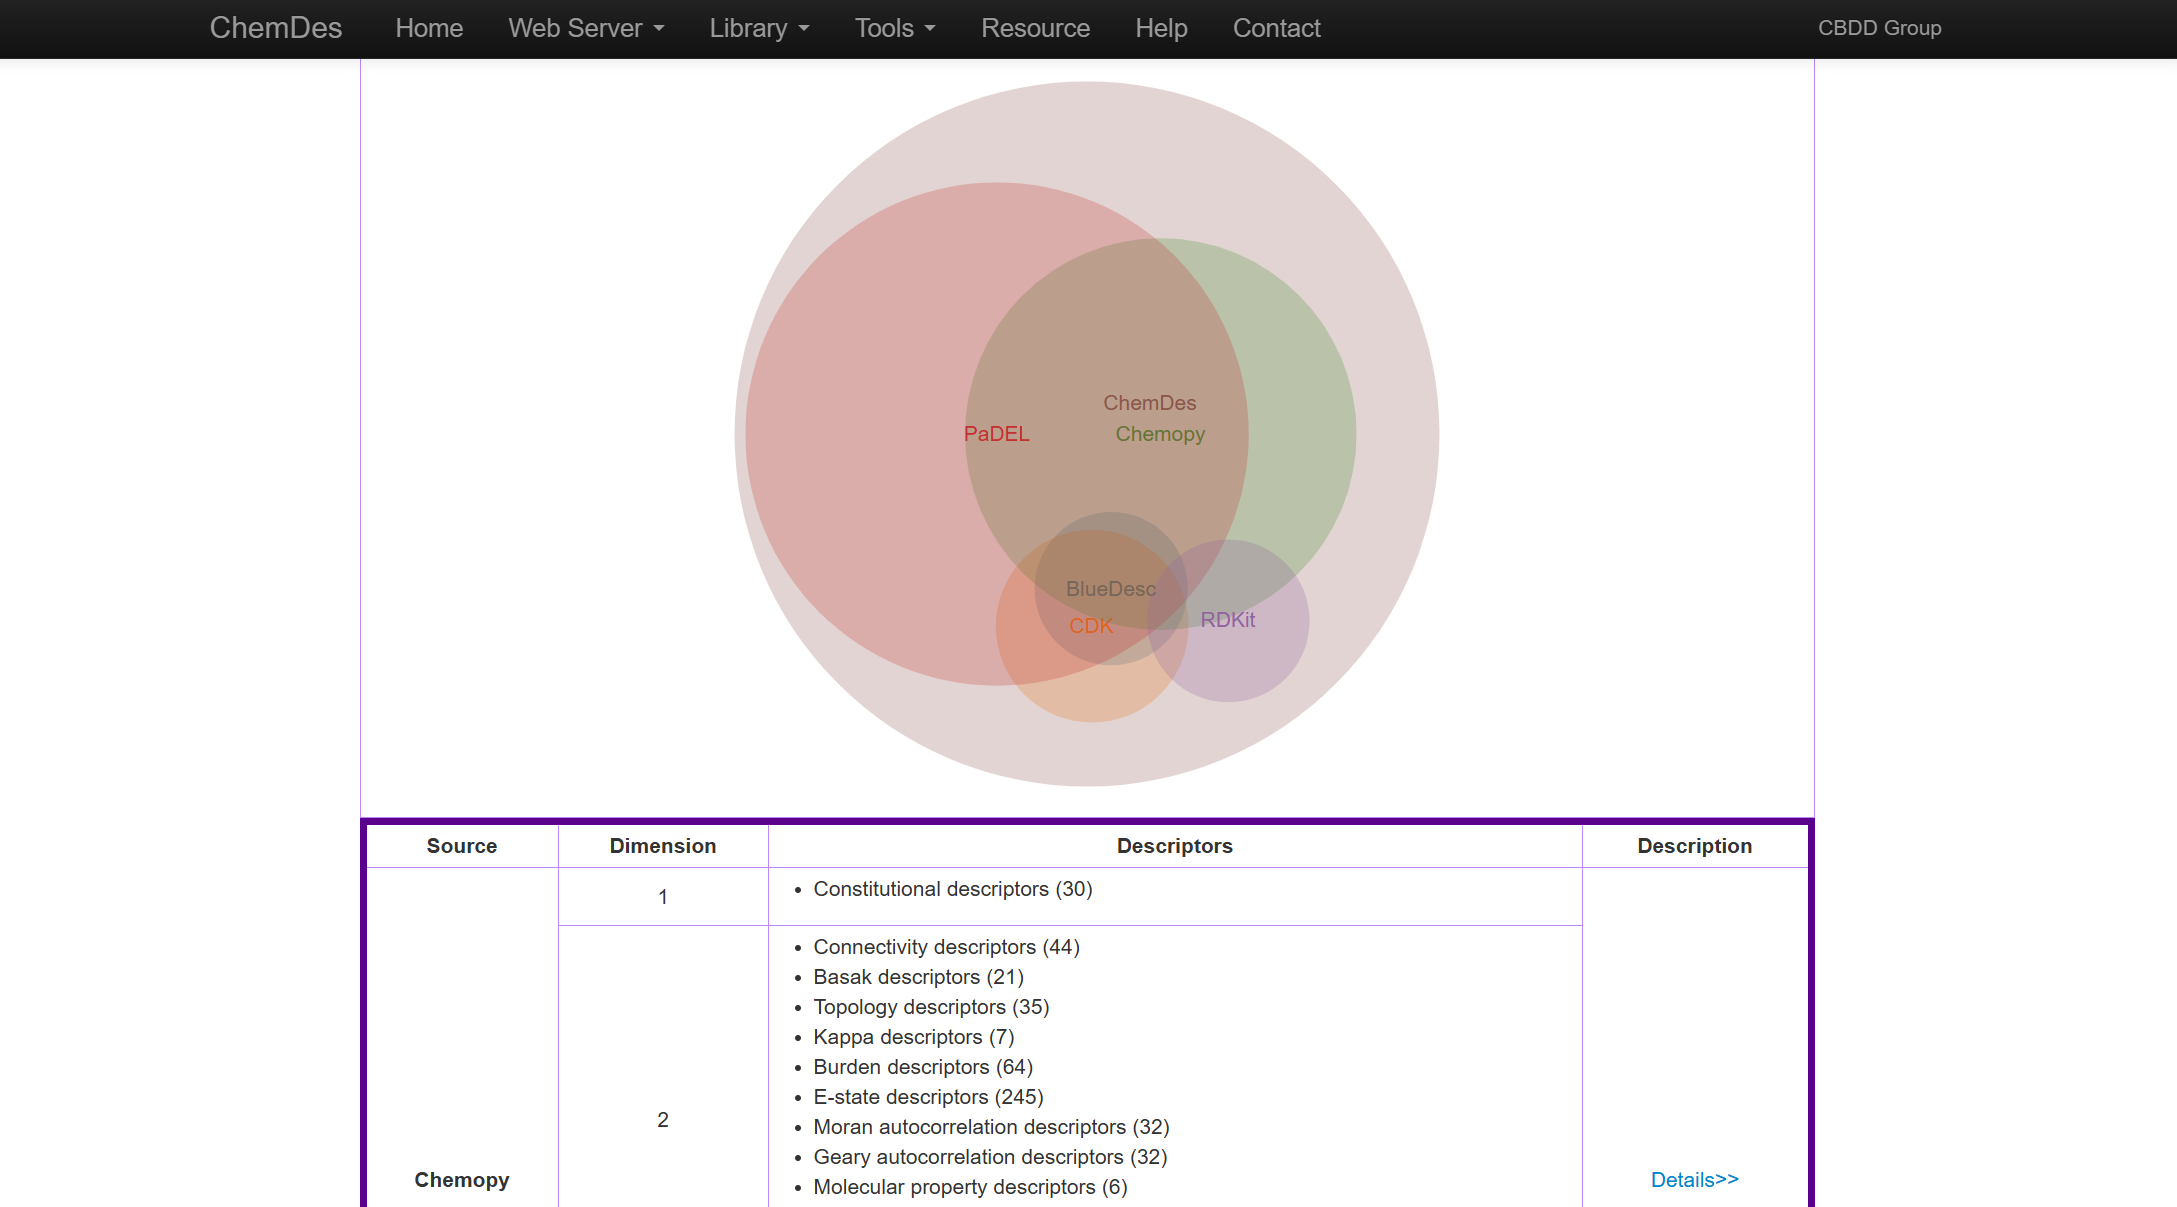Select Burden descriptors (64) entry

(x=923, y=1067)
